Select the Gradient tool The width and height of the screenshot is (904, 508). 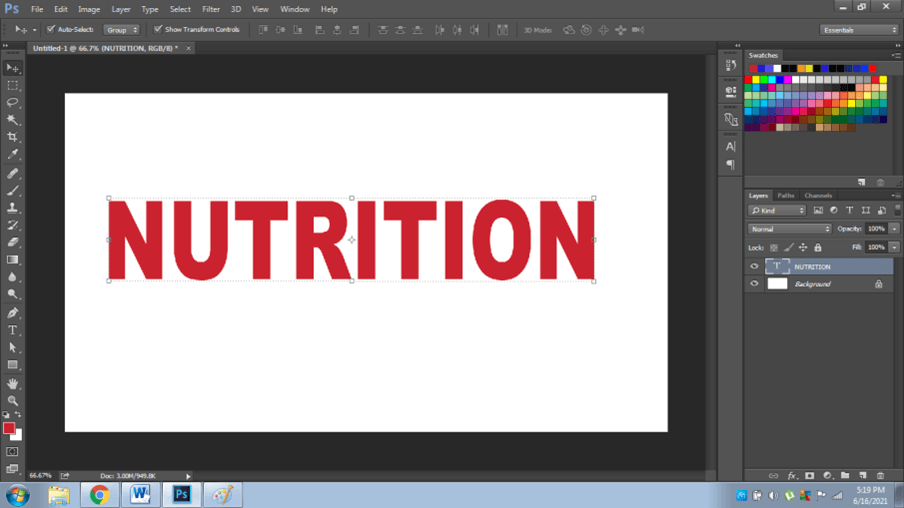(x=13, y=259)
